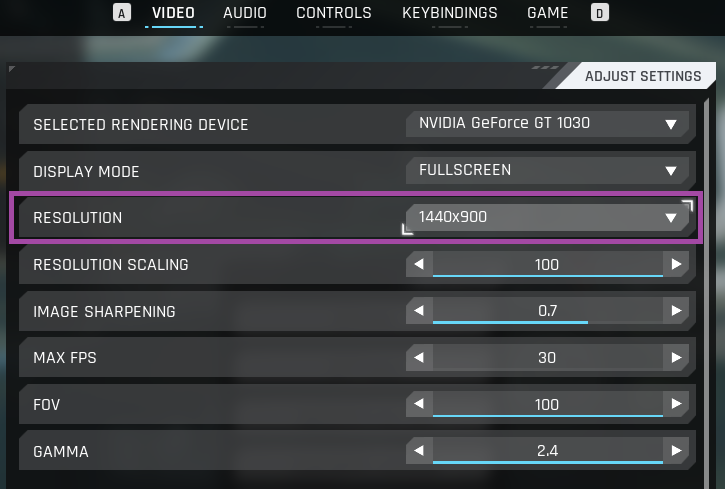The width and height of the screenshot is (725, 489).
Task: Increase Resolution Scaling with right arrow
Action: click(x=677, y=265)
